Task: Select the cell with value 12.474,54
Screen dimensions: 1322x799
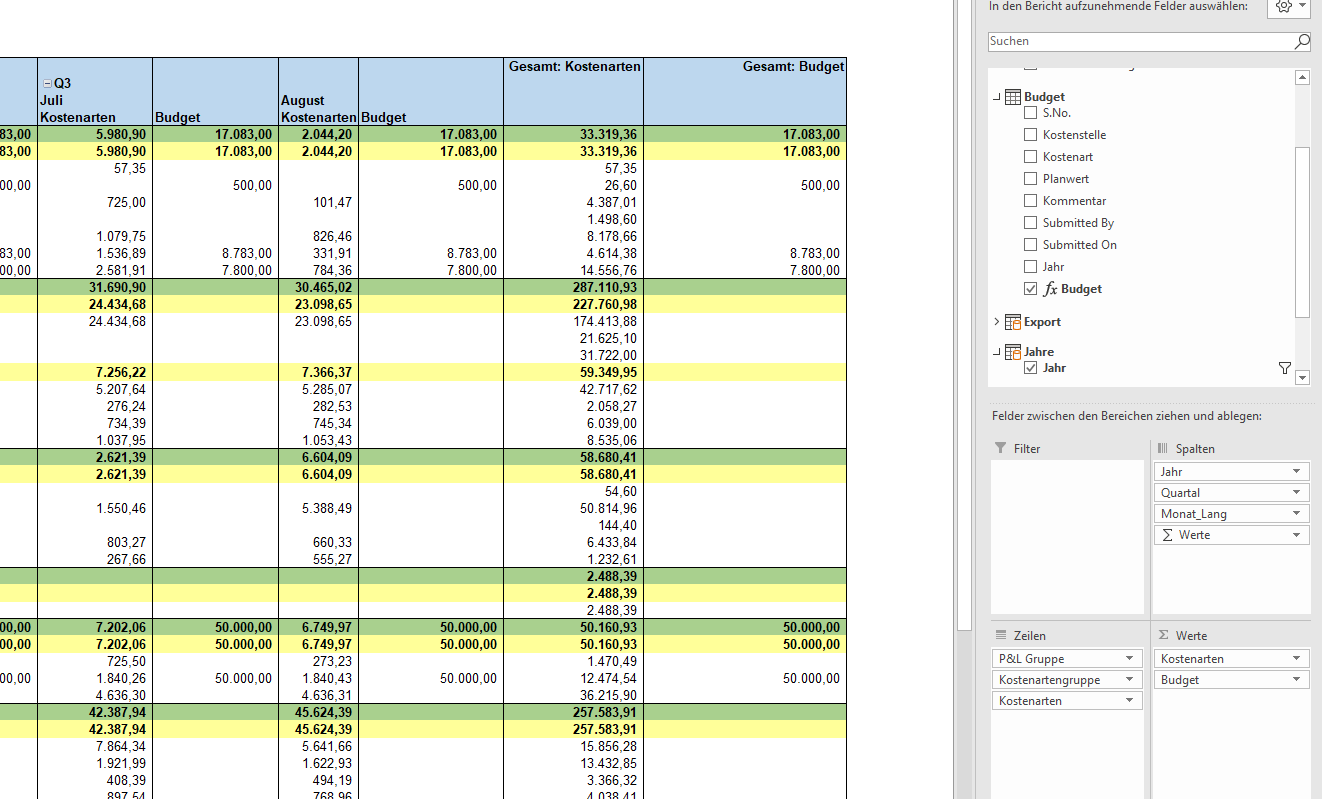Action: pyautogui.click(x=573, y=679)
